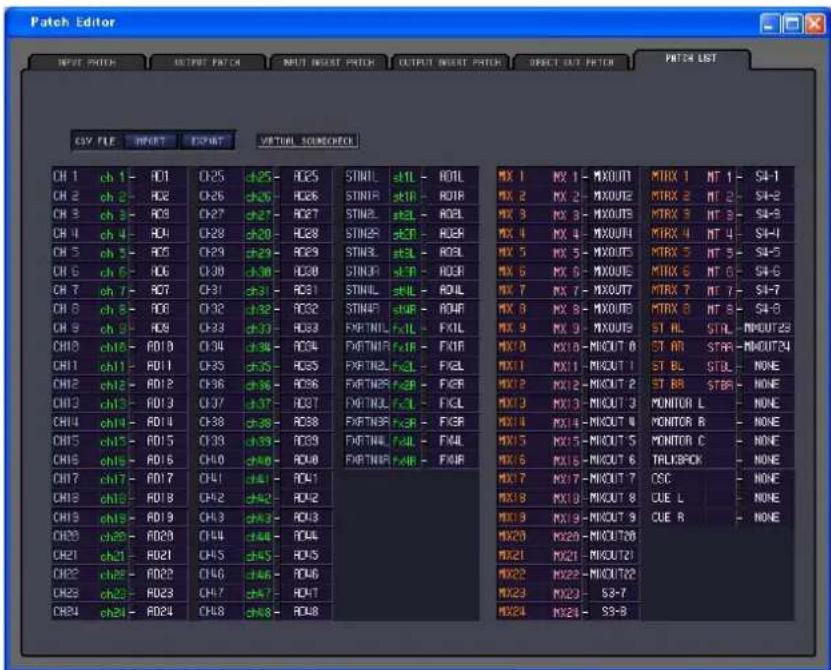831x670 pixels.
Task: Click S4-4 patch in MTRX 4 row
Action: [x=767, y=234]
